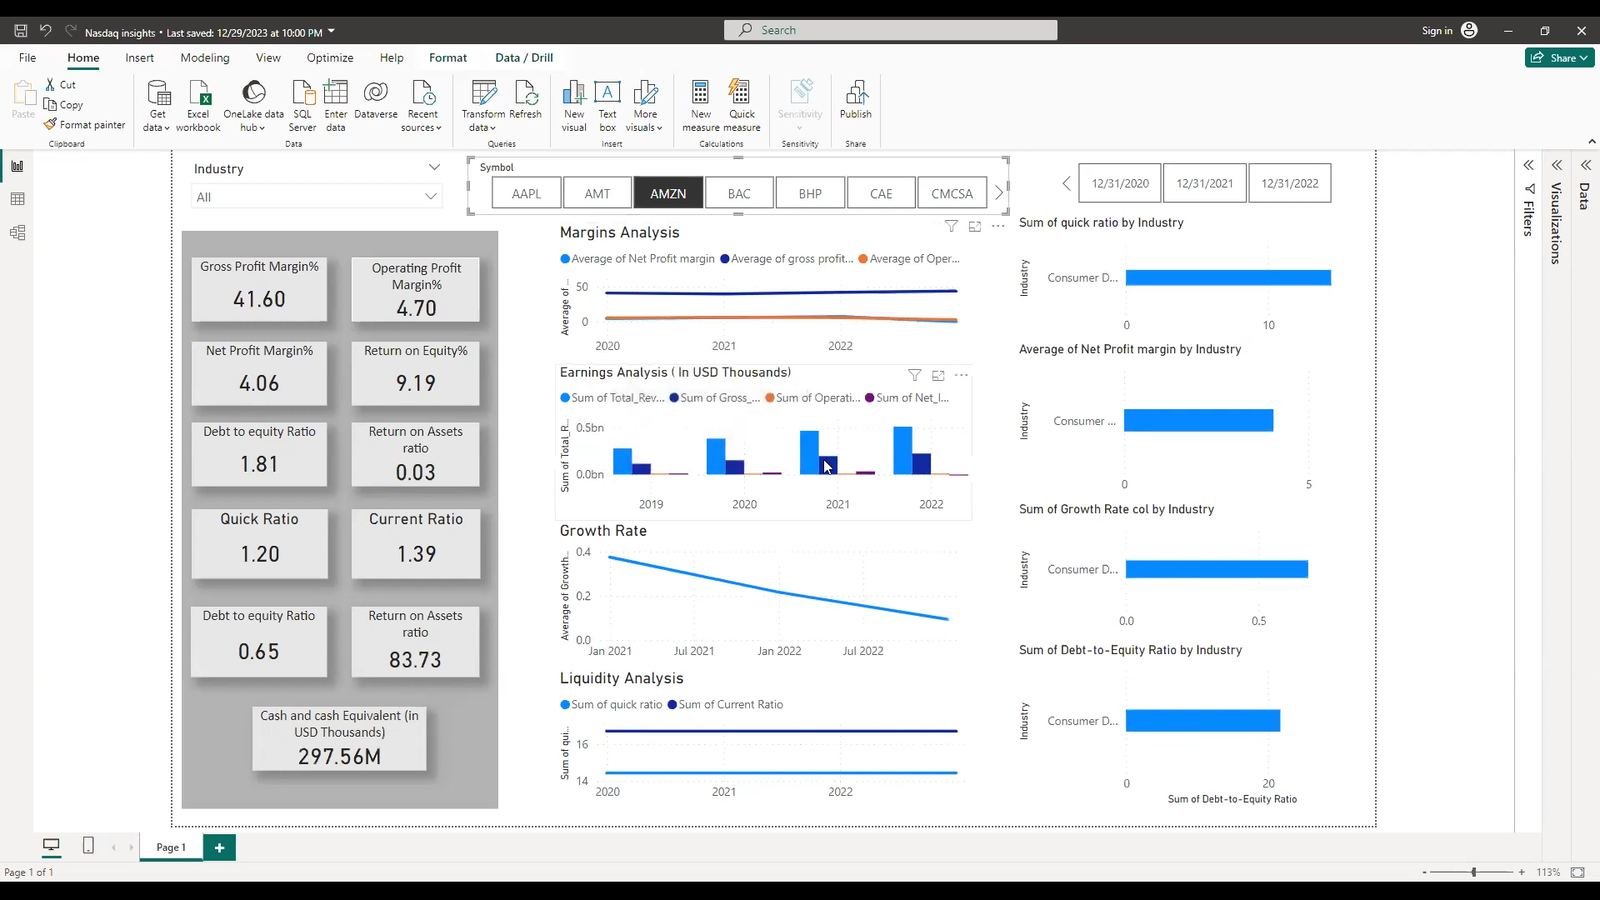Click the Save icon in title bar

pos(20,31)
